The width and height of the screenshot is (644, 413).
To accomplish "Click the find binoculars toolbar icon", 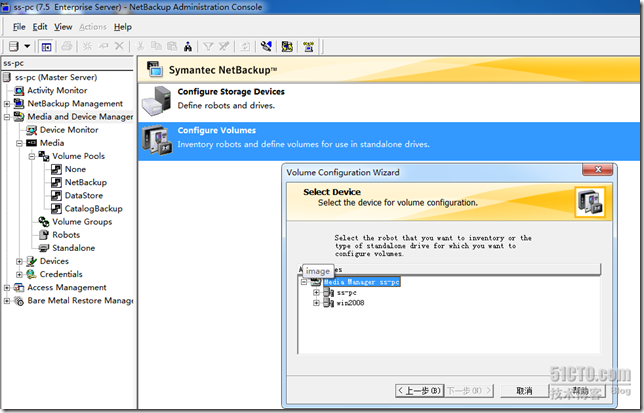I will (188, 47).
